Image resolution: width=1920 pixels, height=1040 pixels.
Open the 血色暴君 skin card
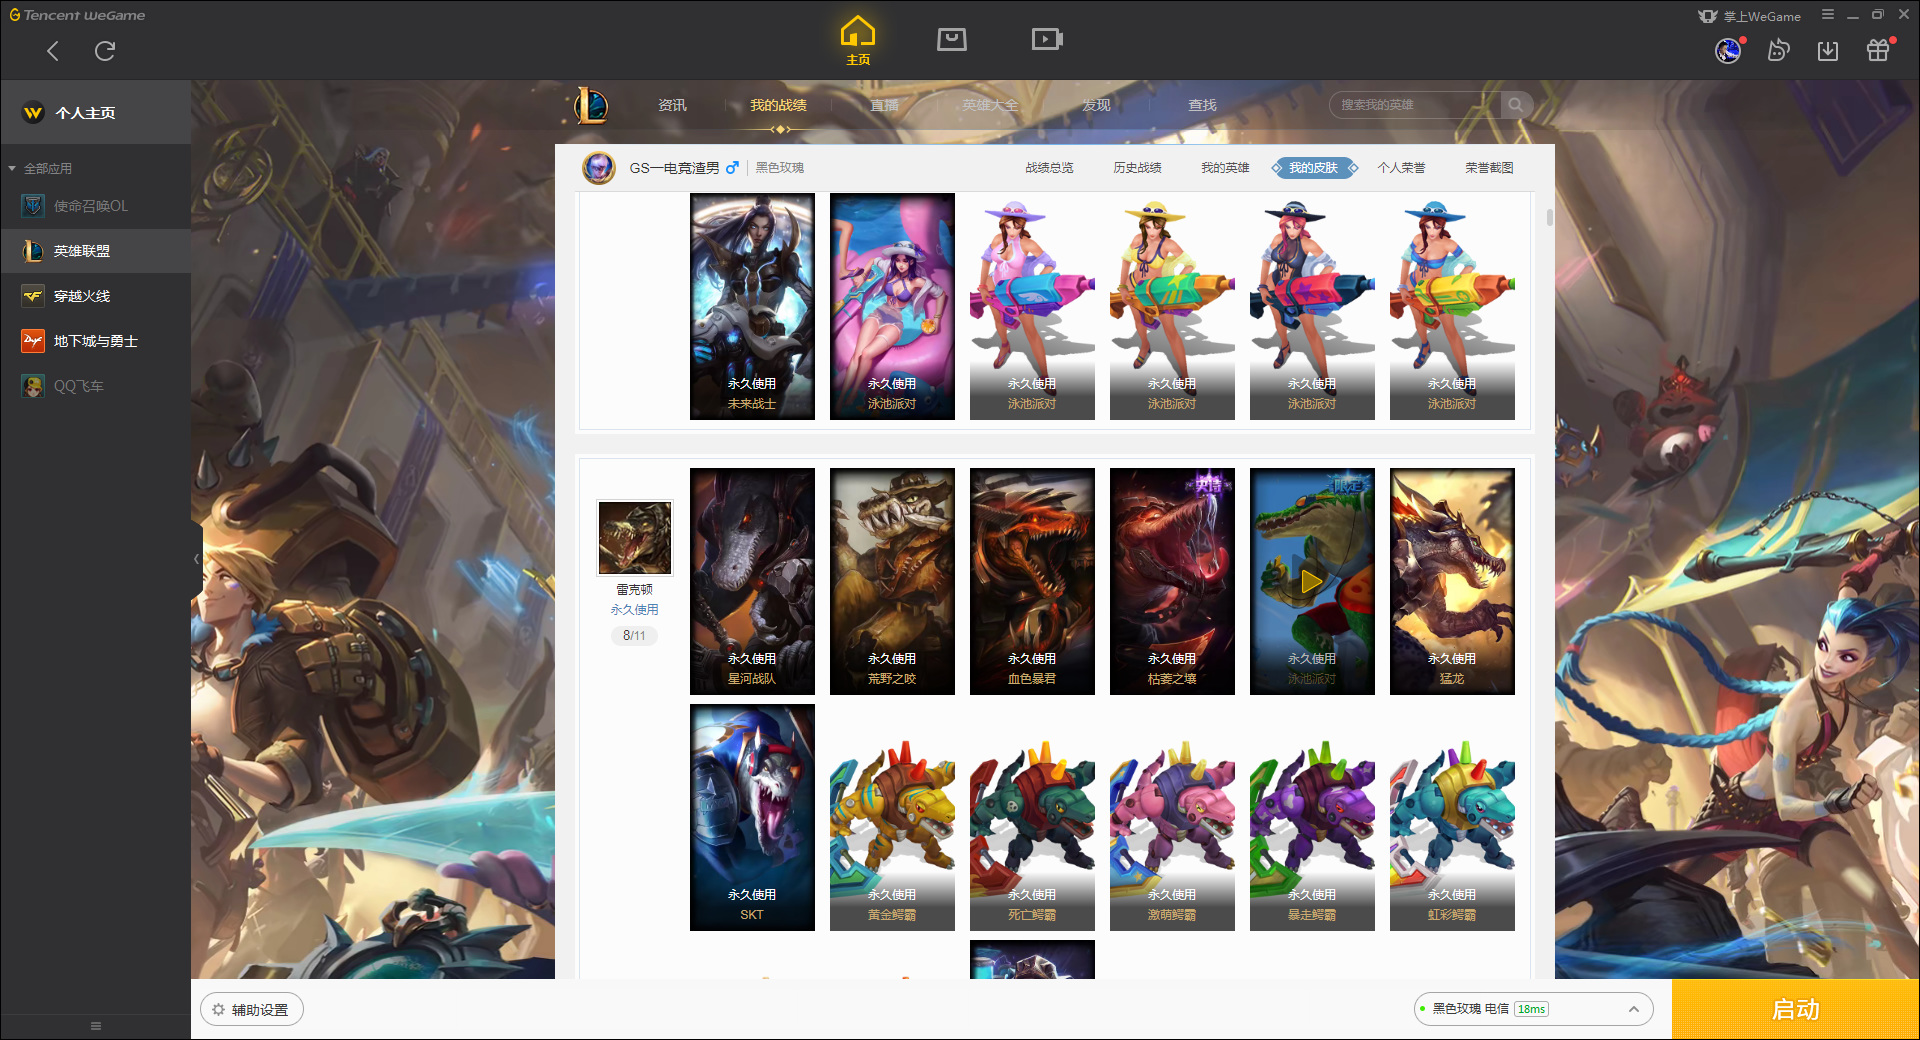pos(1032,581)
